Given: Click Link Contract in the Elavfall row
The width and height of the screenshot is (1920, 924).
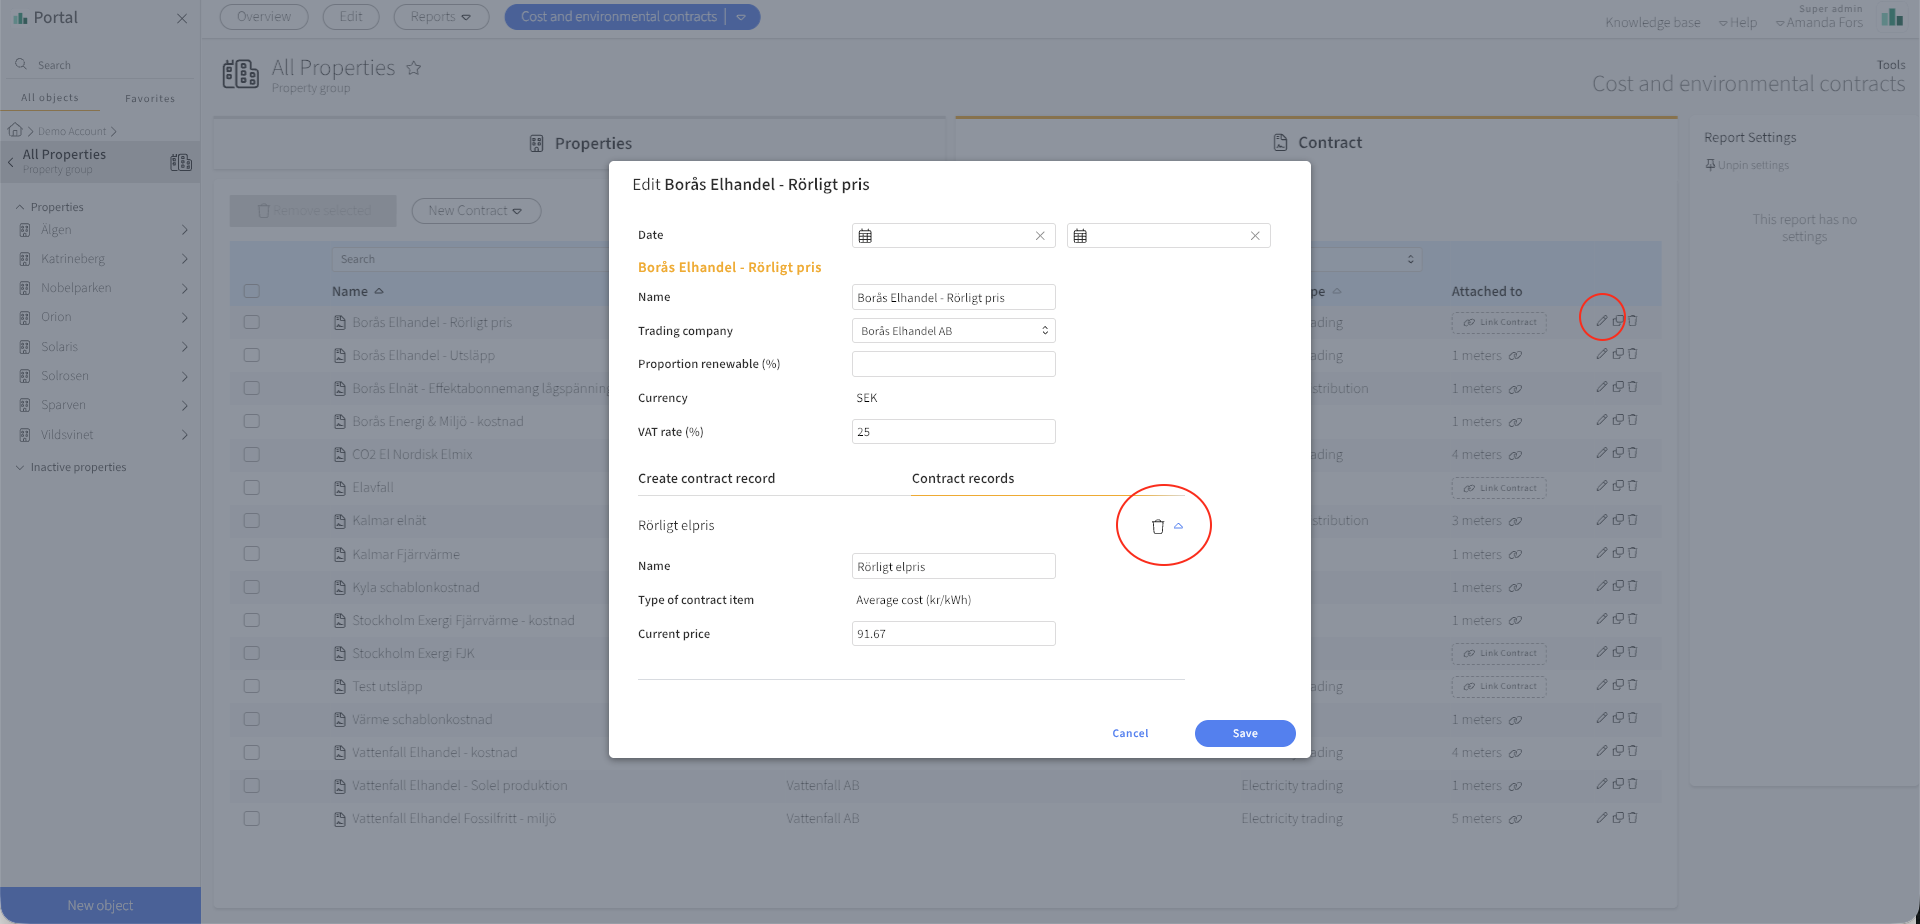Looking at the screenshot, I should tap(1499, 488).
